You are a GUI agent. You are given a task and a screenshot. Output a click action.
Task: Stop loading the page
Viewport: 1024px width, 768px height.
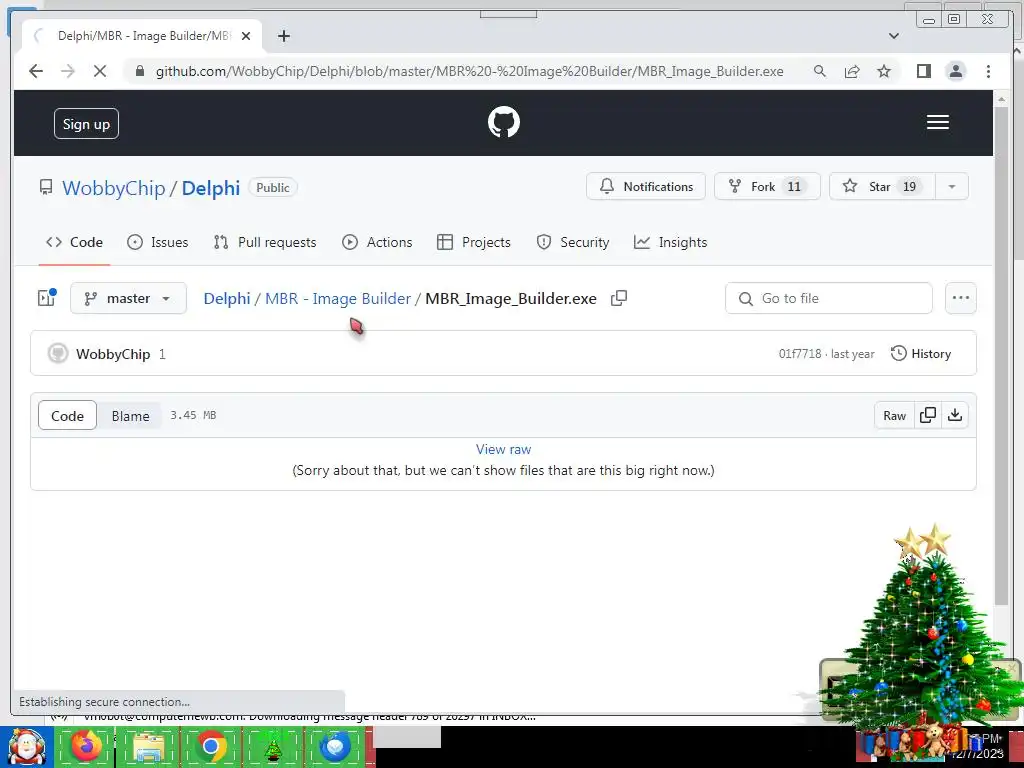click(x=99, y=71)
